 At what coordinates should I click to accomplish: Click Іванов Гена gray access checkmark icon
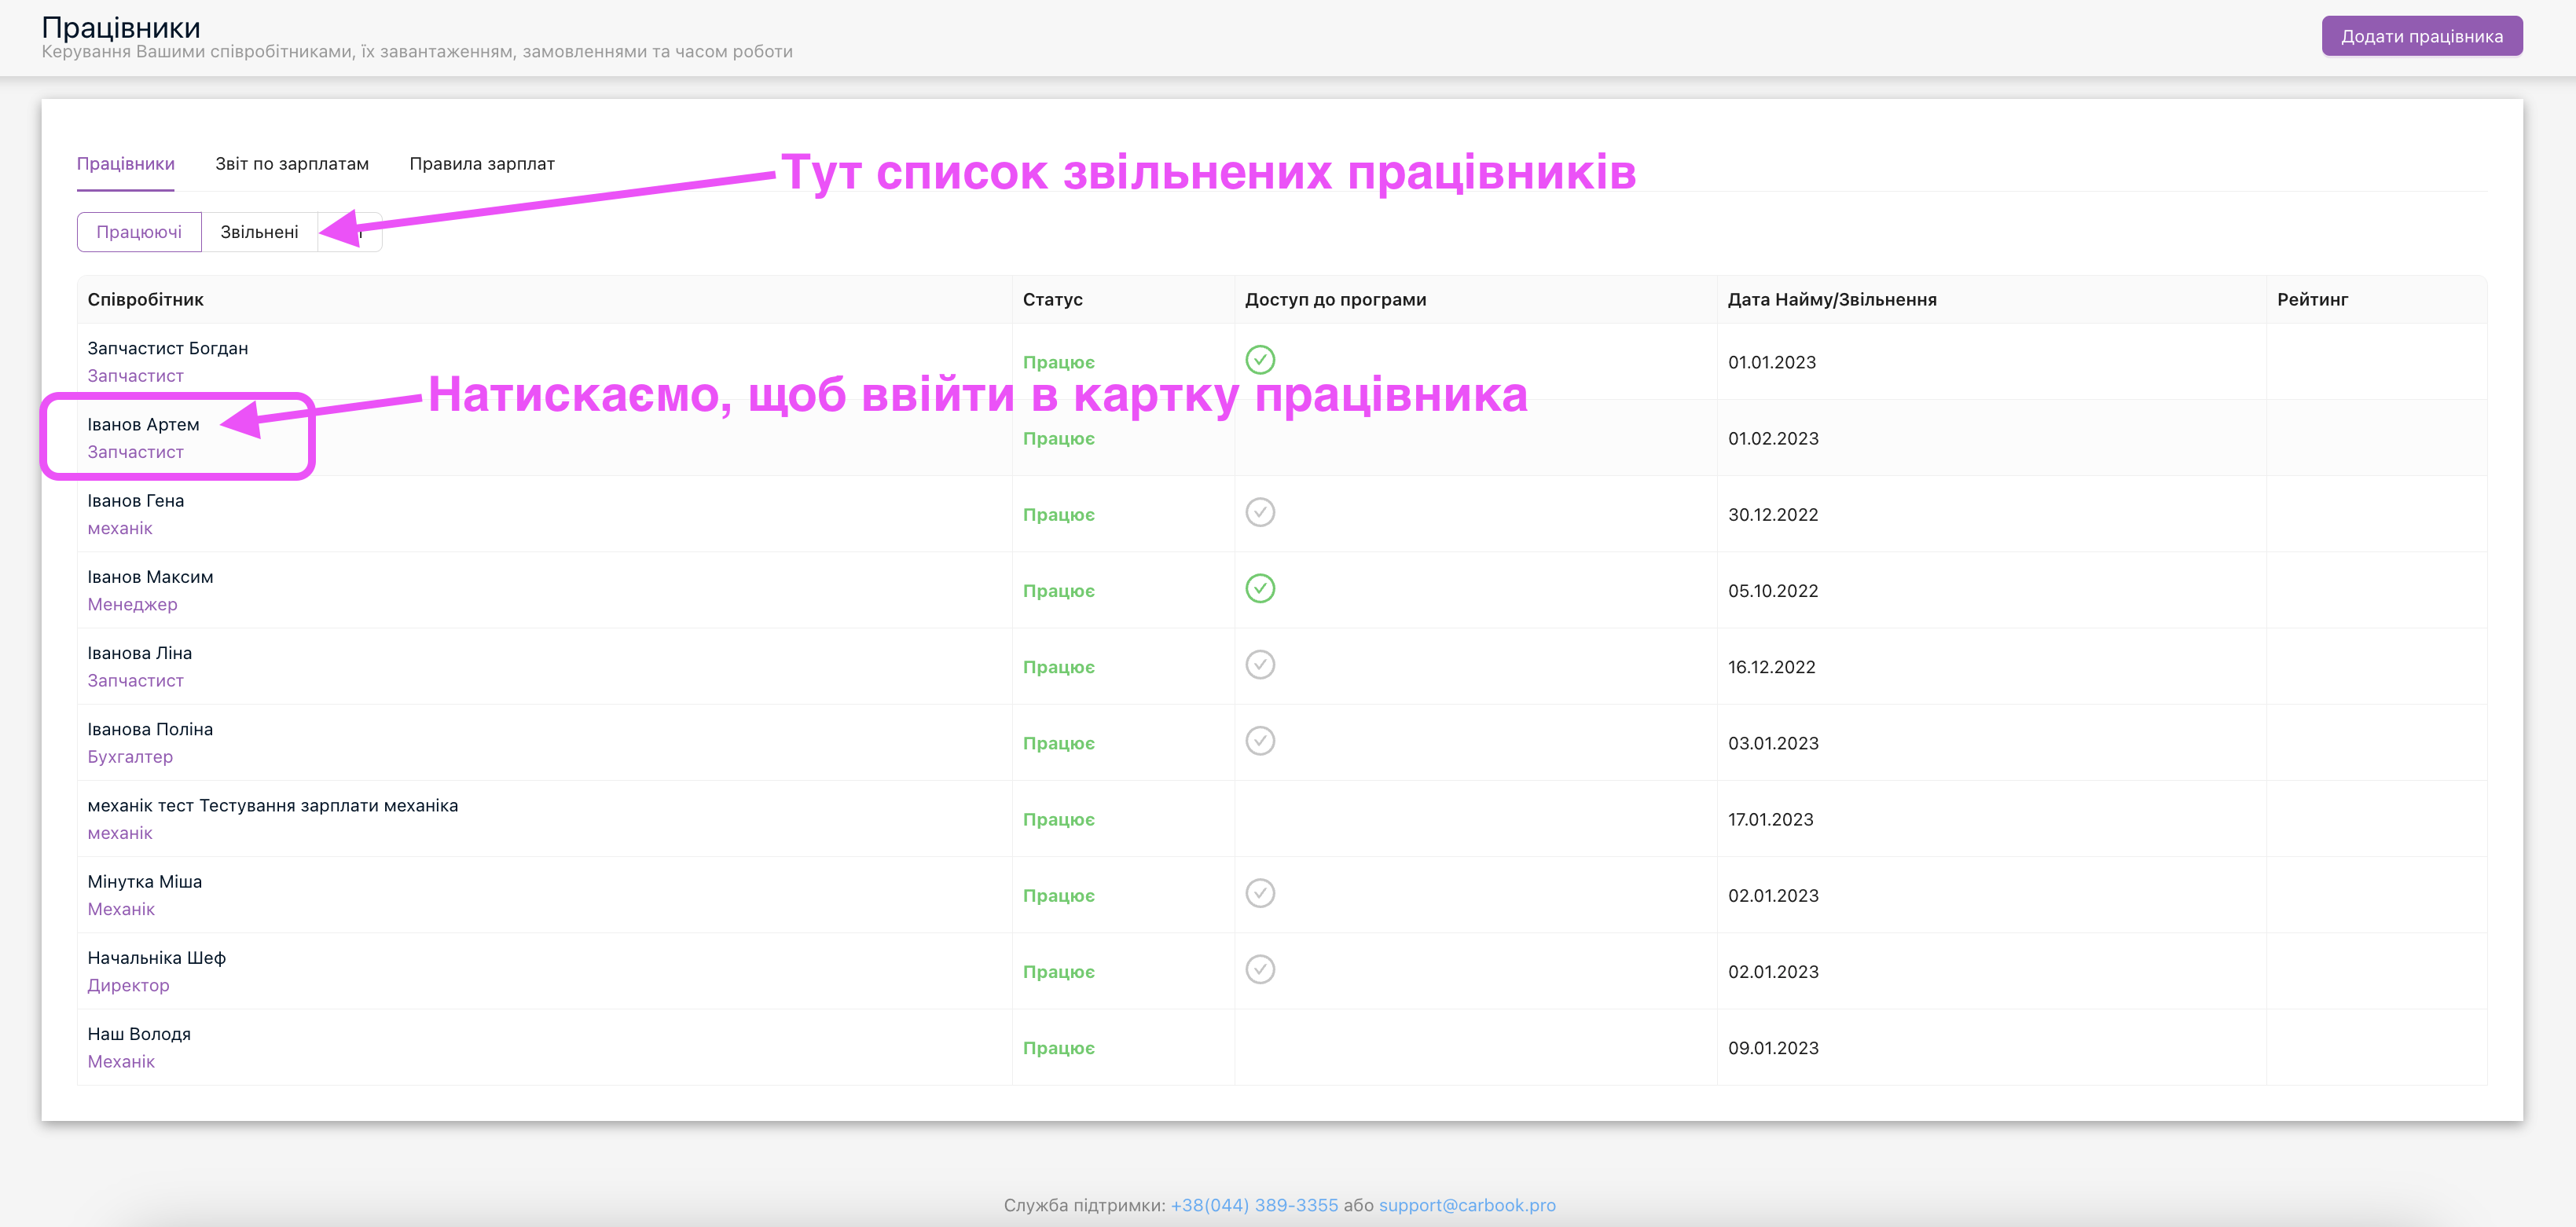(x=1260, y=512)
